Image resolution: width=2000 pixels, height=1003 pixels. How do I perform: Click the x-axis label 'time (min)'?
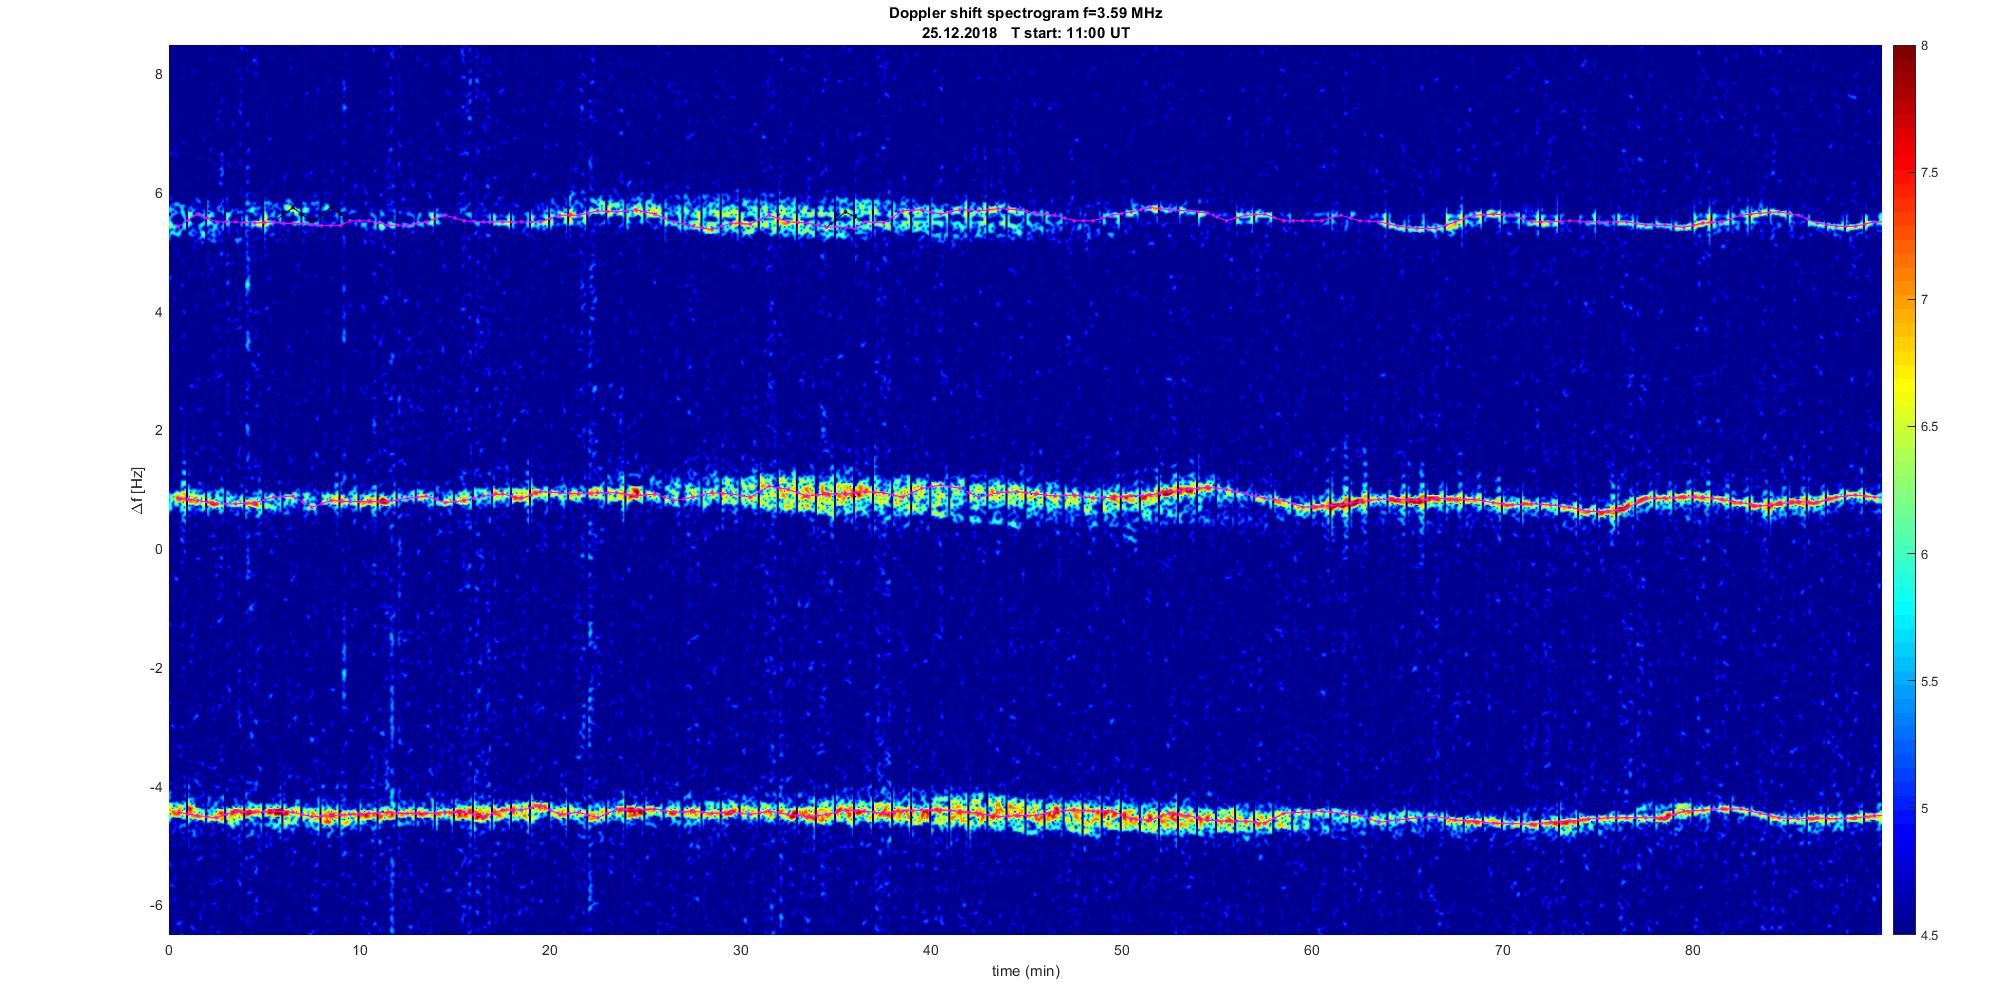pos(1025,971)
